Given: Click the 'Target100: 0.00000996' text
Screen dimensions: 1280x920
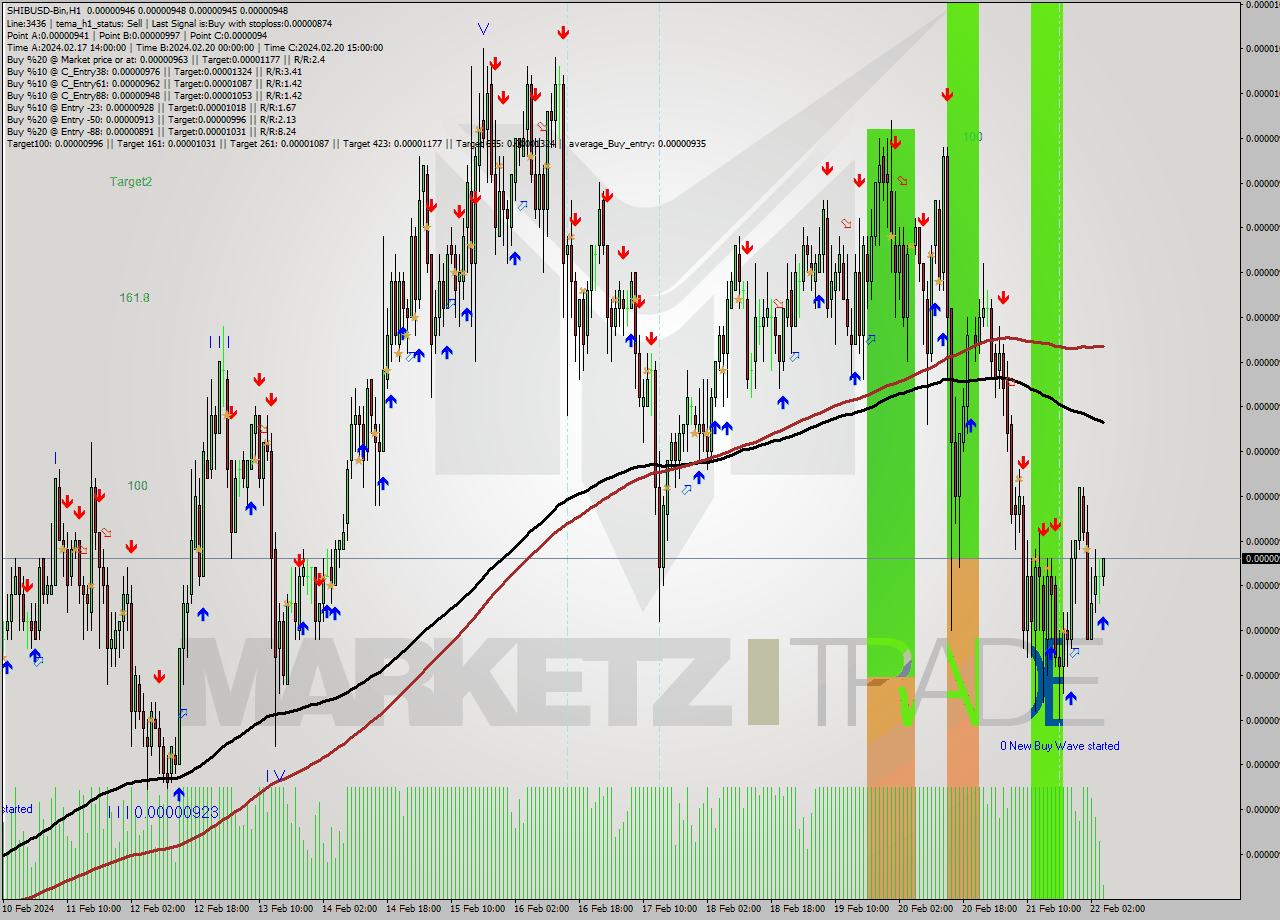Looking at the screenshot, I should pyautogui.click(x=56, y=144).
